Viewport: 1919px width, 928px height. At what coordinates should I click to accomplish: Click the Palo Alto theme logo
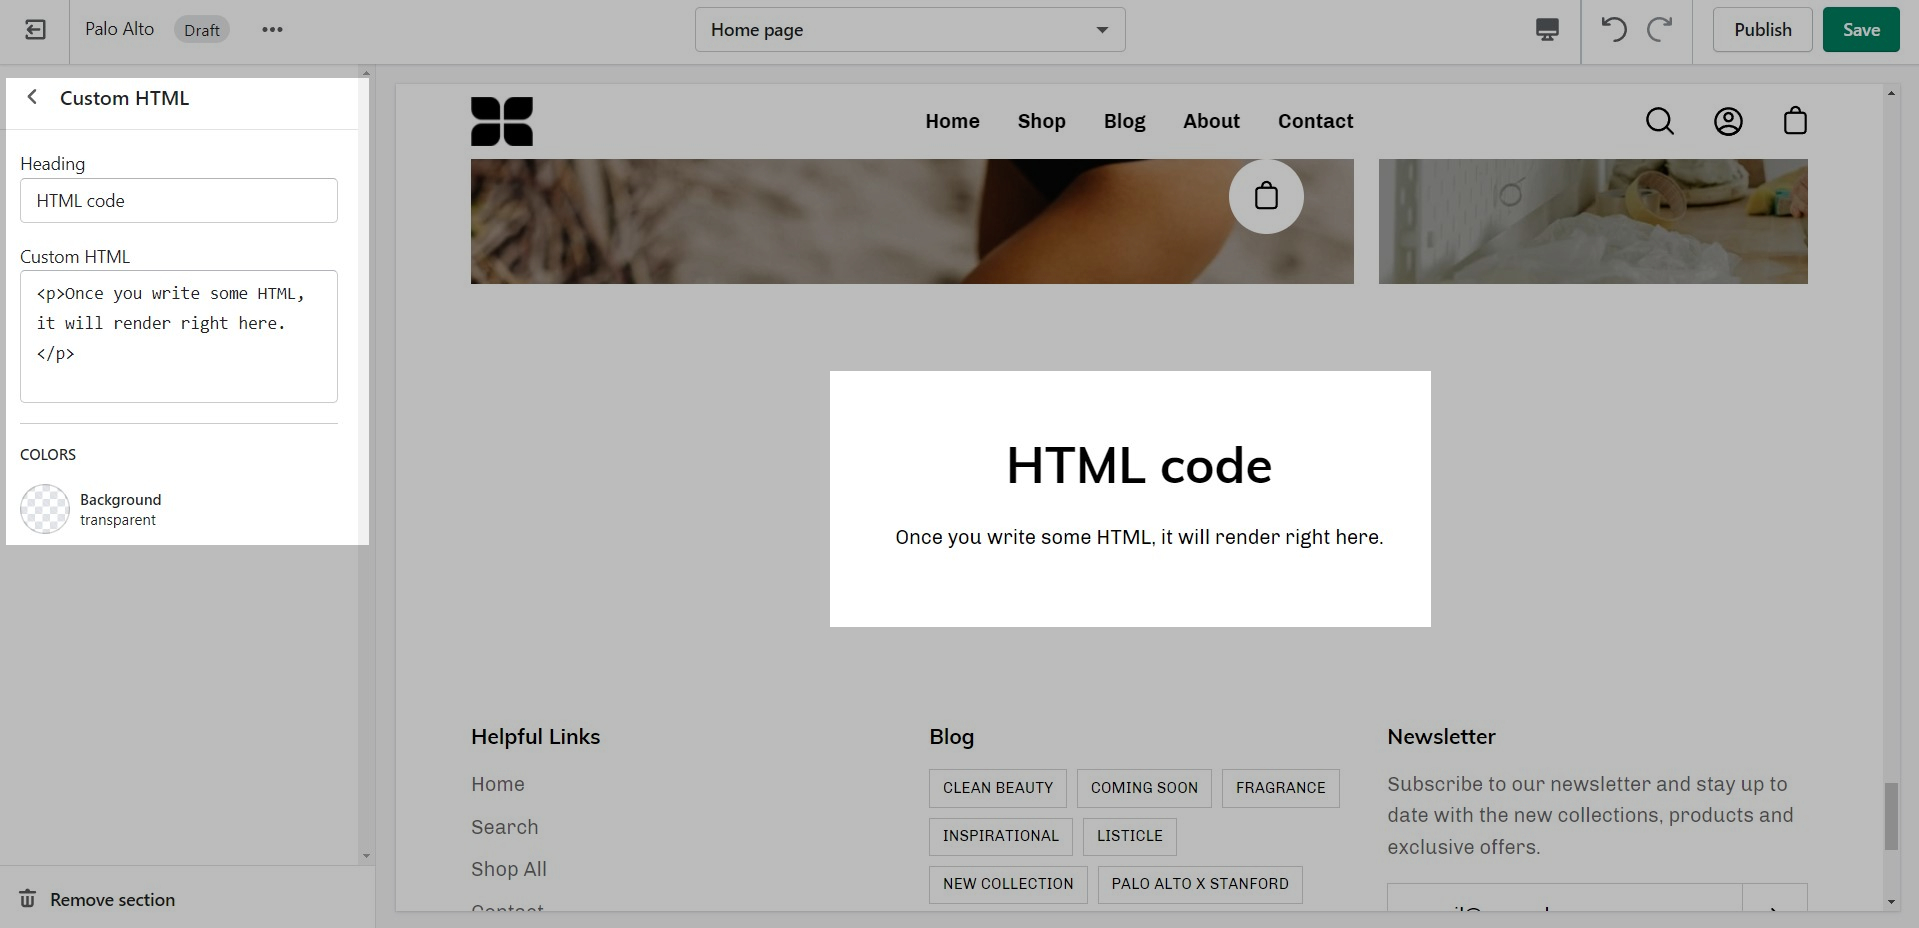501,121
